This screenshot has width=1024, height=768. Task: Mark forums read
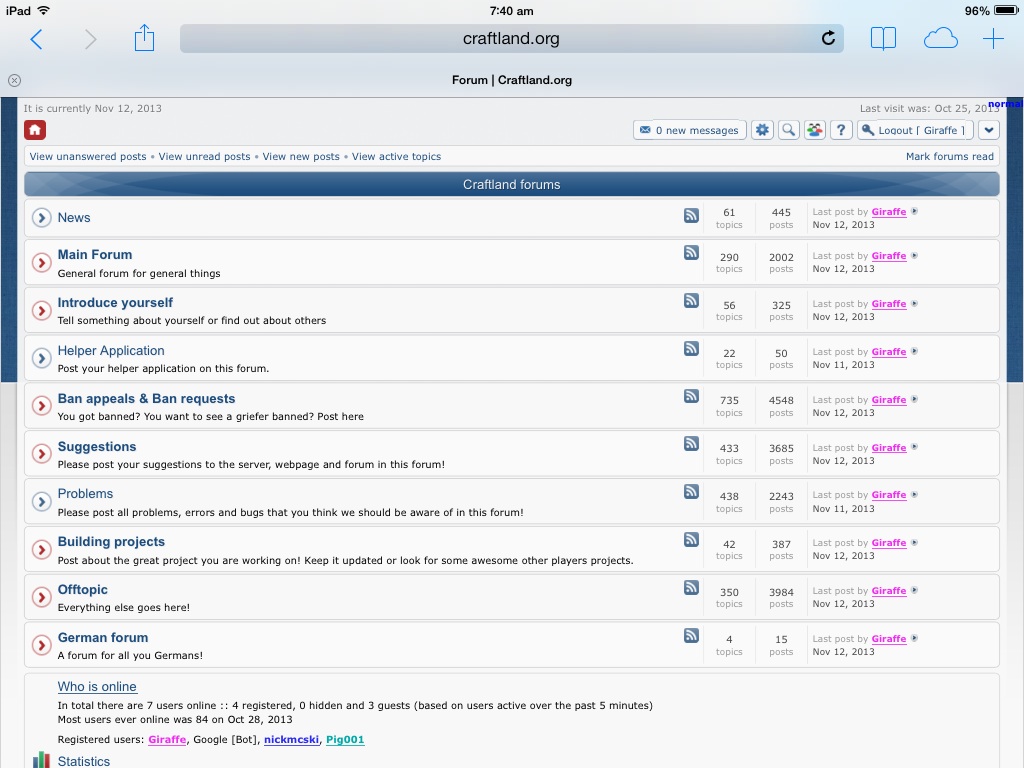950,157
